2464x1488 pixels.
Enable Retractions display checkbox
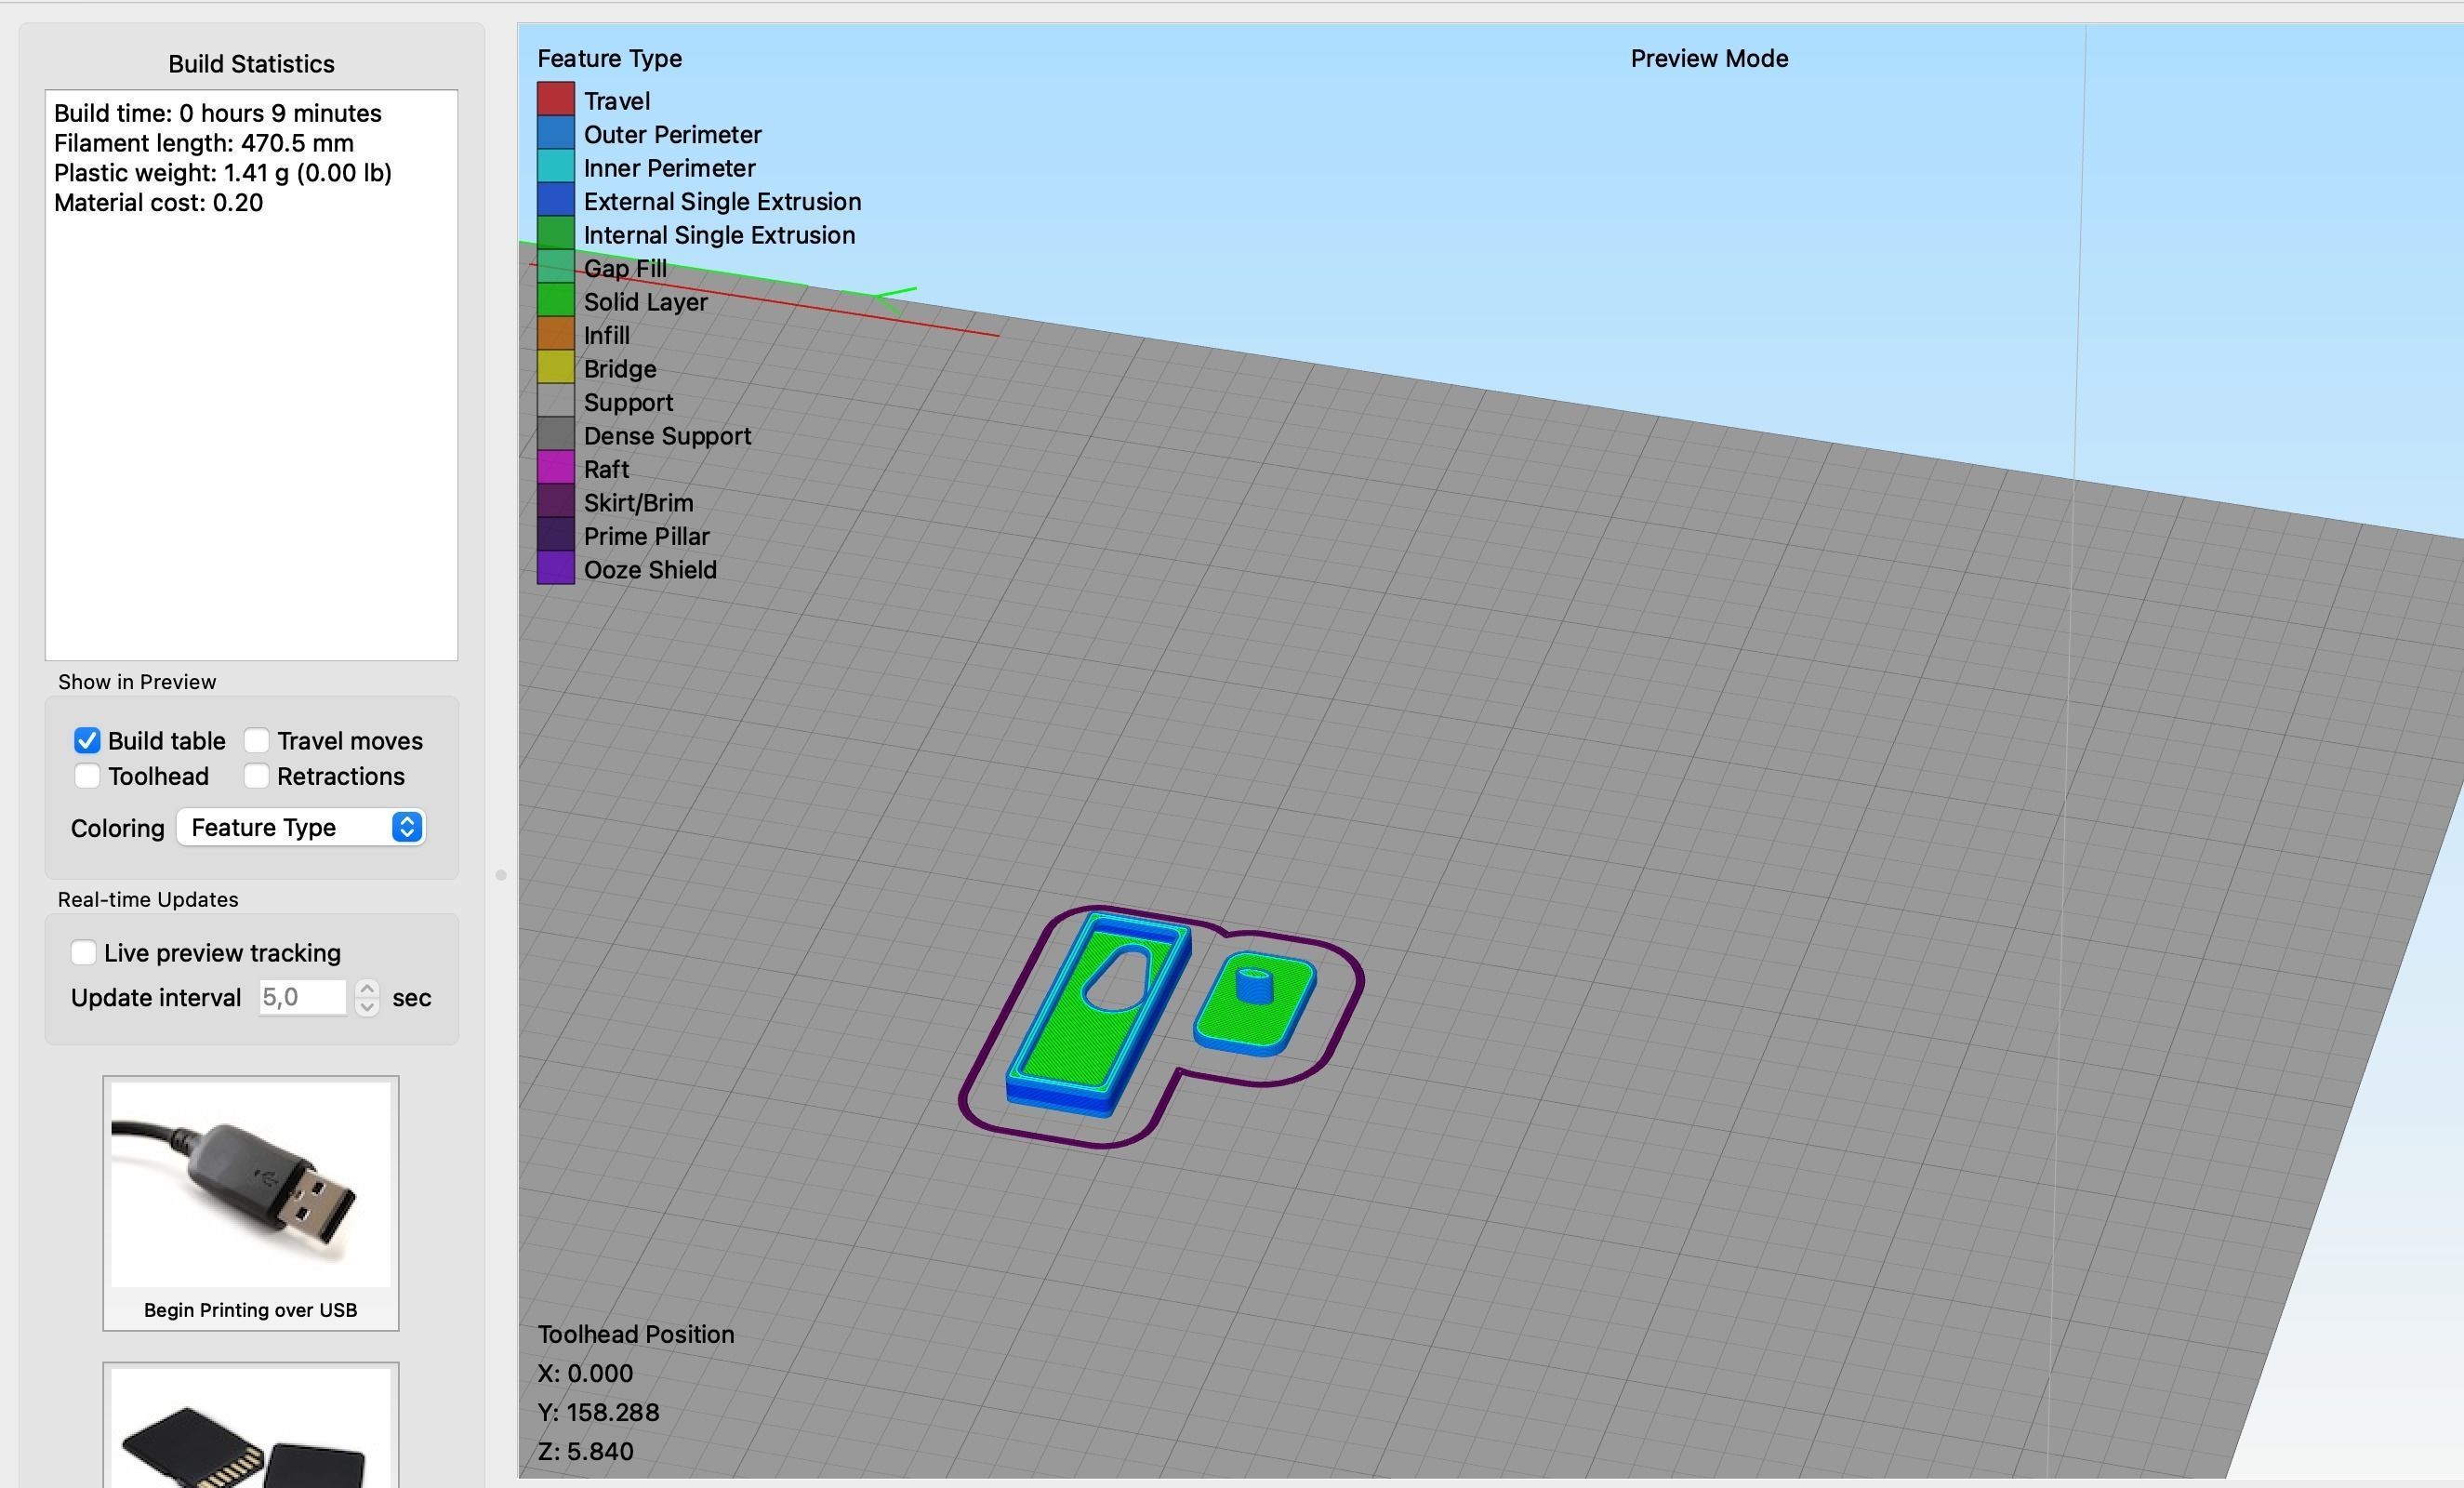257,776
